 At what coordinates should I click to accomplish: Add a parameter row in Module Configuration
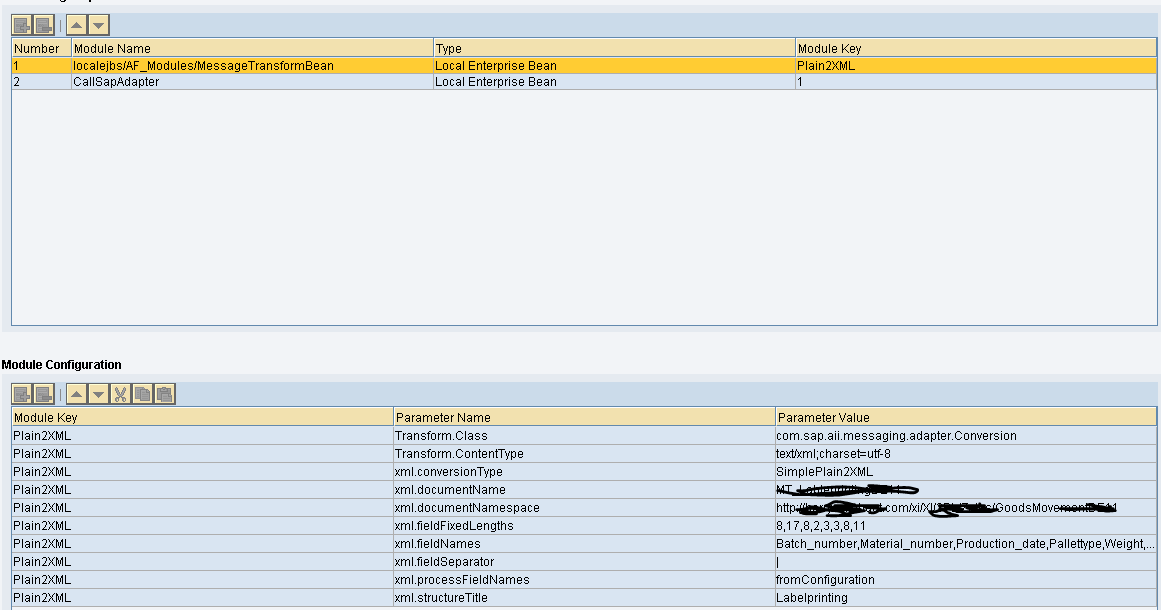coord(20,393)
